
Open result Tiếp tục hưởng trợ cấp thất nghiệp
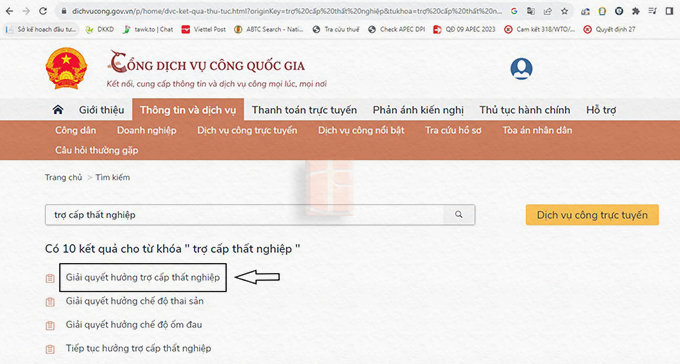138,348
